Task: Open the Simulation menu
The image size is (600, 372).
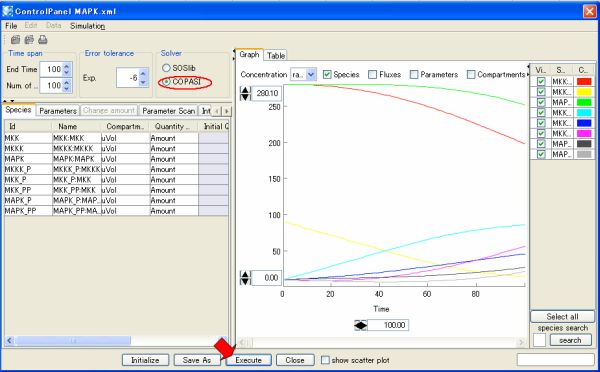Action: [88, 26]
